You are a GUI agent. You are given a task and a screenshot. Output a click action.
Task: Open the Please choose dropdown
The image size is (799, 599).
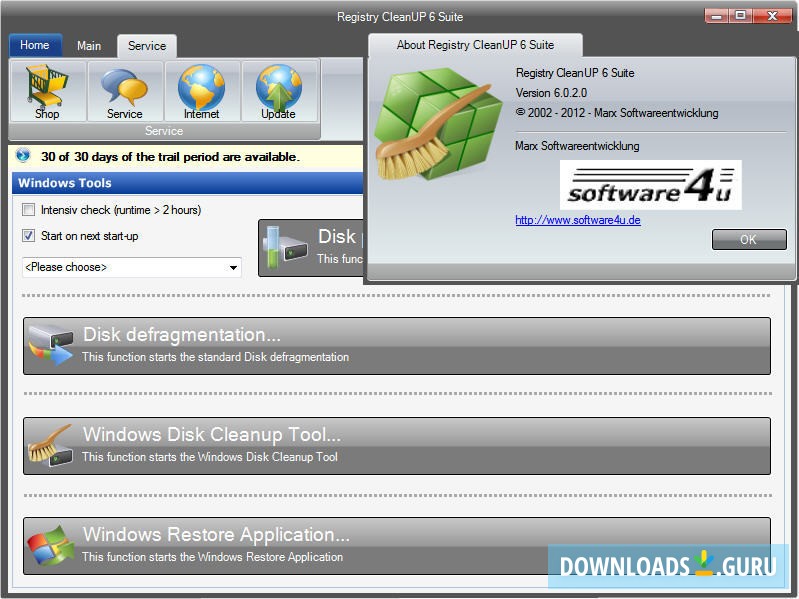[x=131, y=267]
